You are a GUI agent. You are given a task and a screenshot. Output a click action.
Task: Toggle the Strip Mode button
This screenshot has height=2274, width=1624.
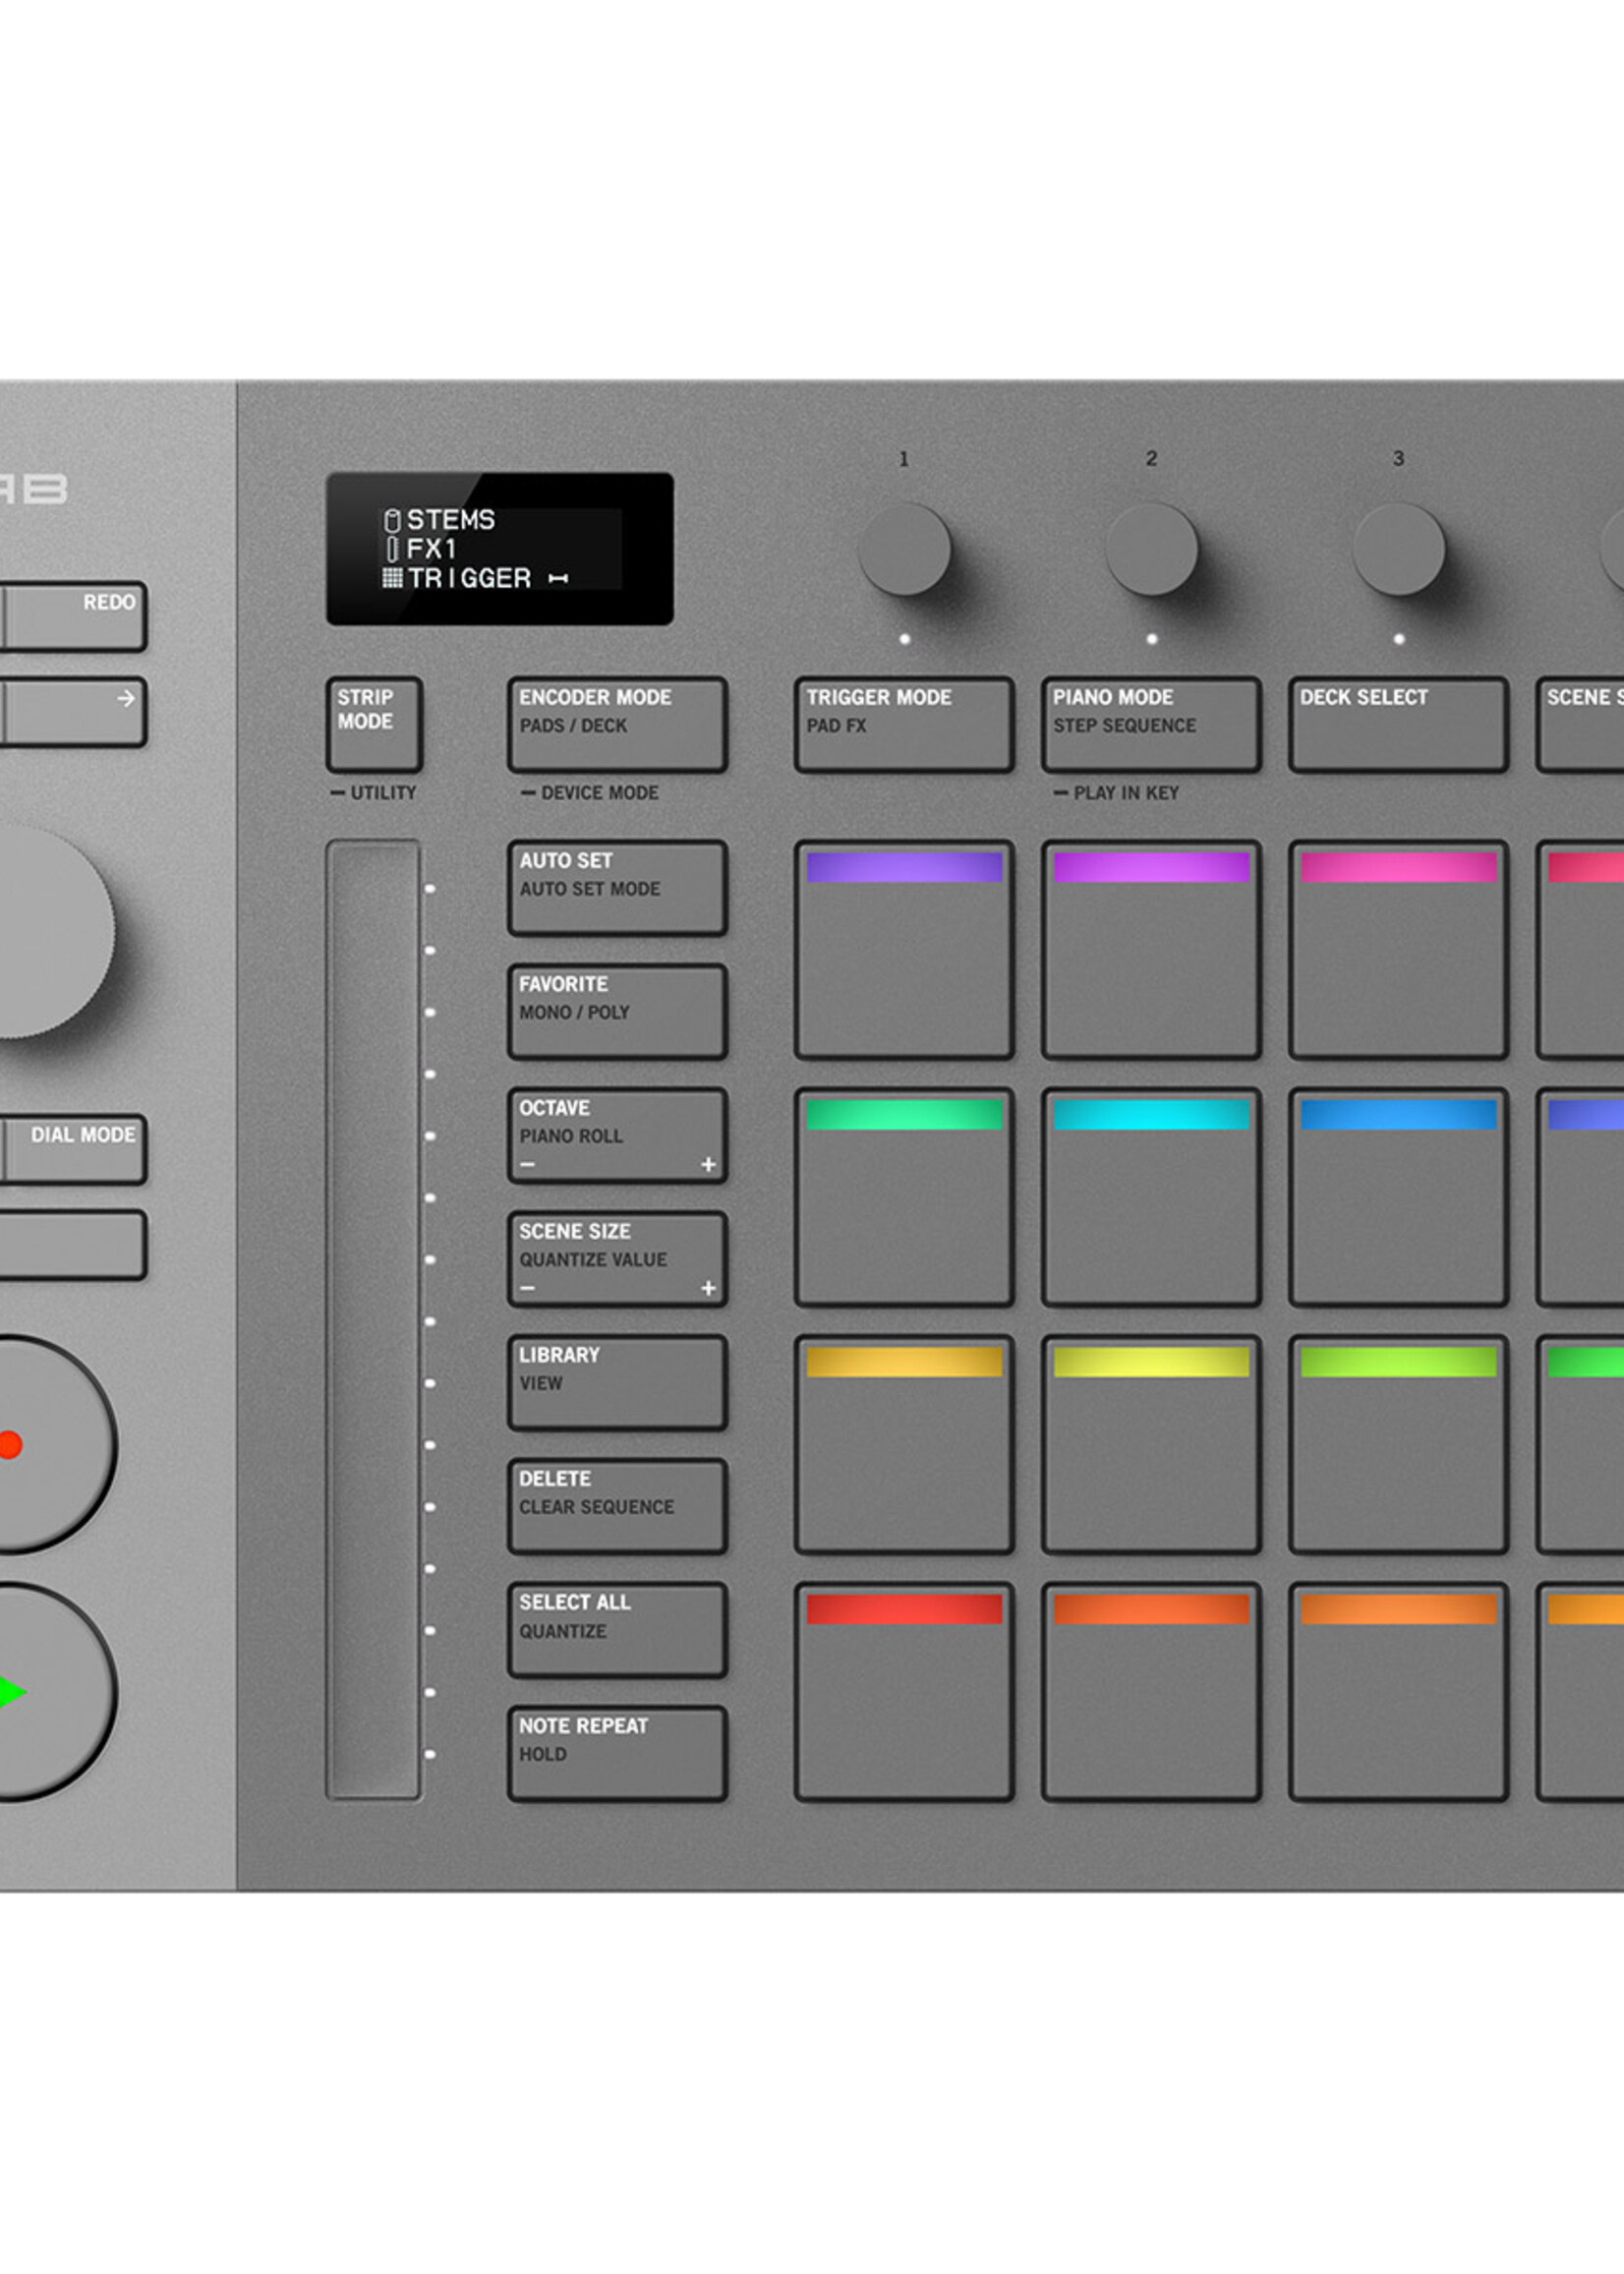[374, 725]
